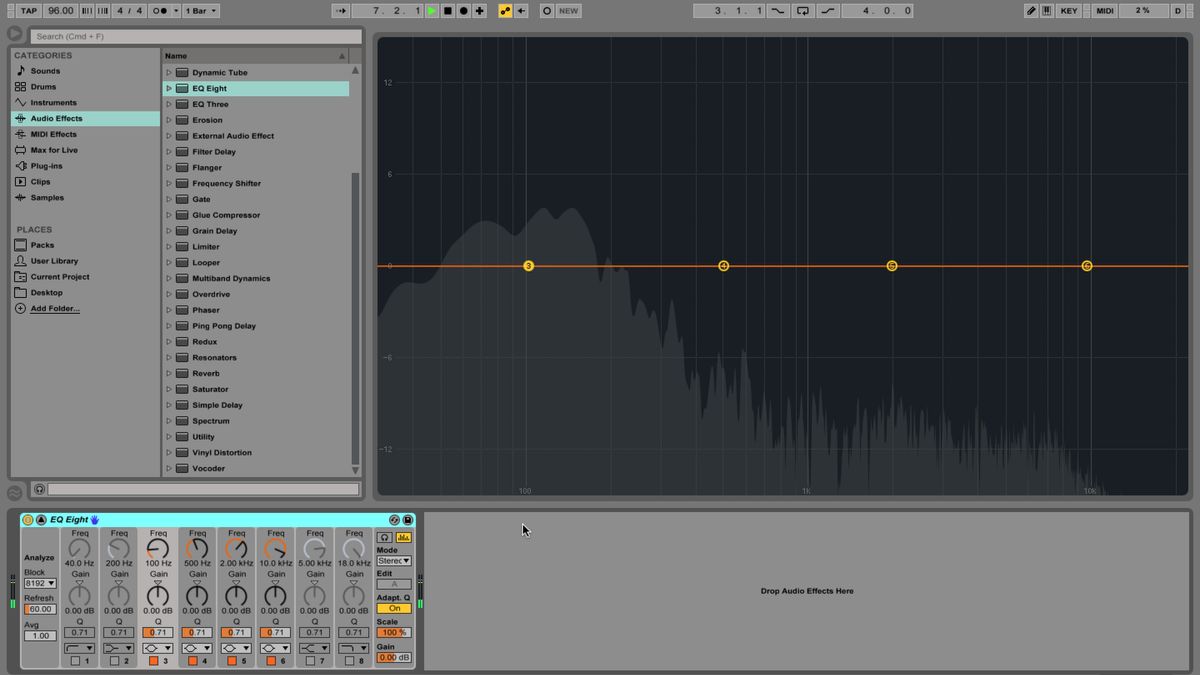The height and width of the screenshot is (675, 1200).
Task: Disable EQ band 3 activator
Action: pos(154,661)
